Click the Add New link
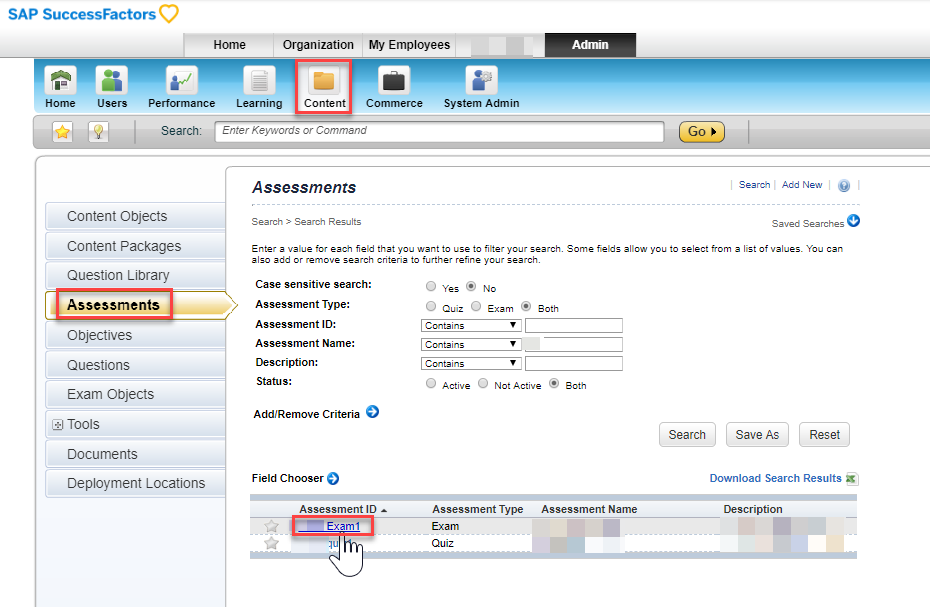 click(802, 185)
